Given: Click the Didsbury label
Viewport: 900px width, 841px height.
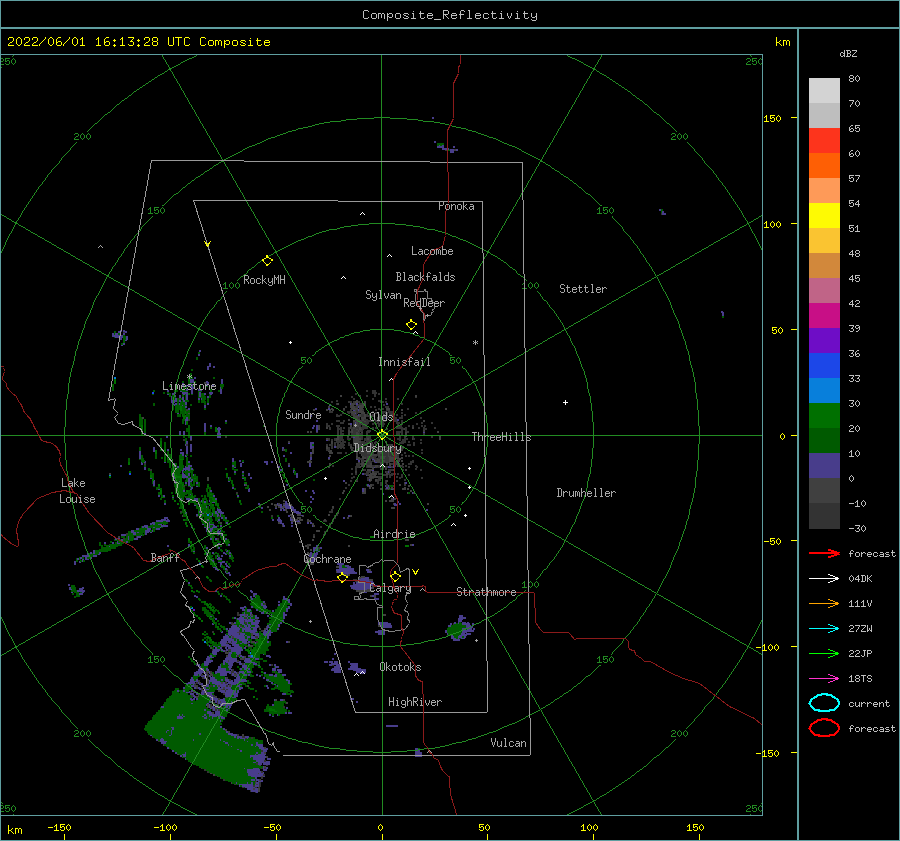Looking at the screenshot, I should (x=377, y=448).
